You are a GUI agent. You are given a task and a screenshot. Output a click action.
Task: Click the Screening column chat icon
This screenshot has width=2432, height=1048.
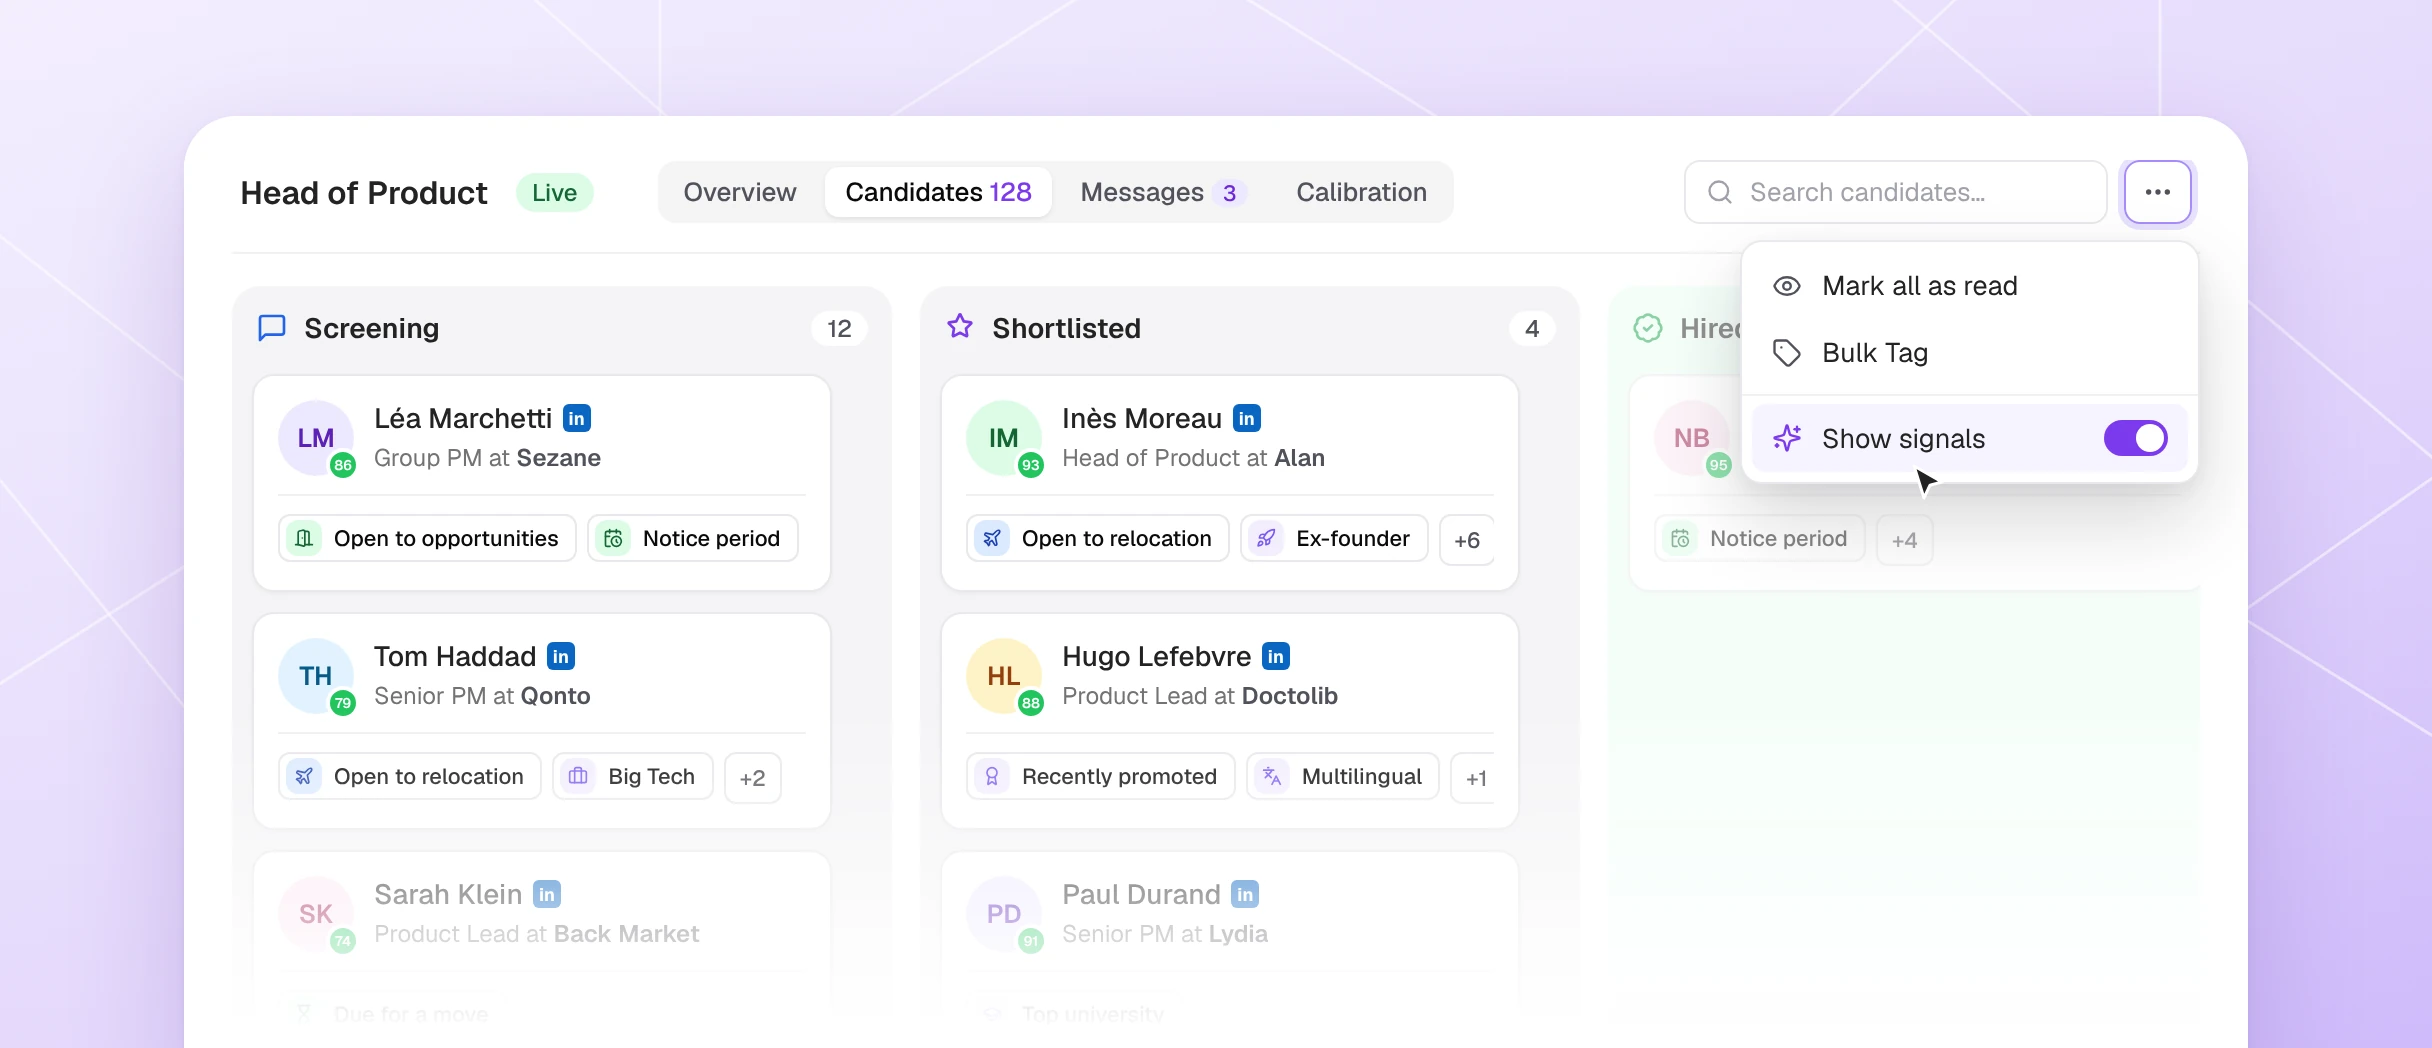pos(272,328)
